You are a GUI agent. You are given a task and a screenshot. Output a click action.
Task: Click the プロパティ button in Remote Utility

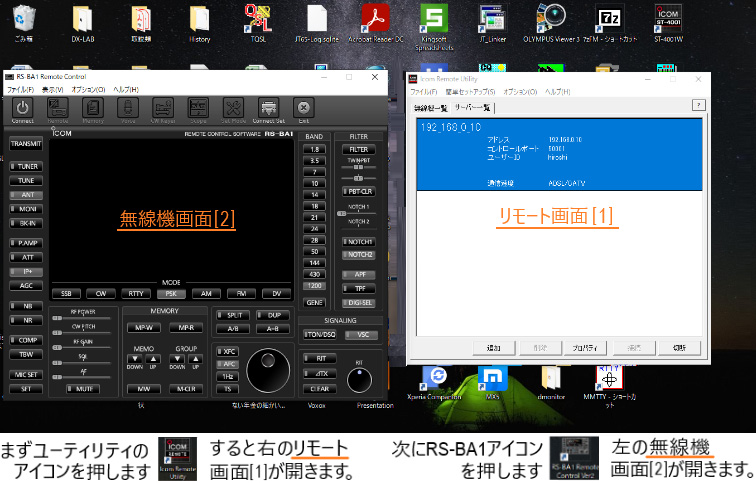[x=585, y=348]
